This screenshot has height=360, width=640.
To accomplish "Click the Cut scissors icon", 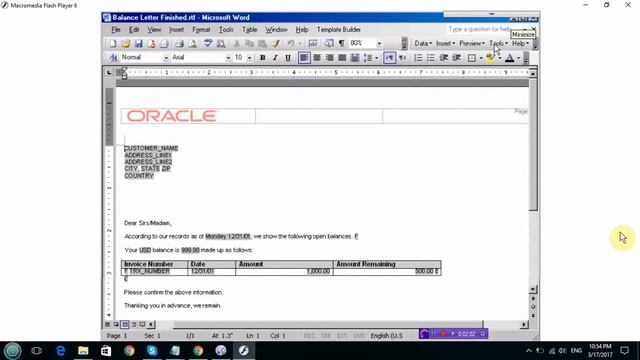I will pos(236,43).
